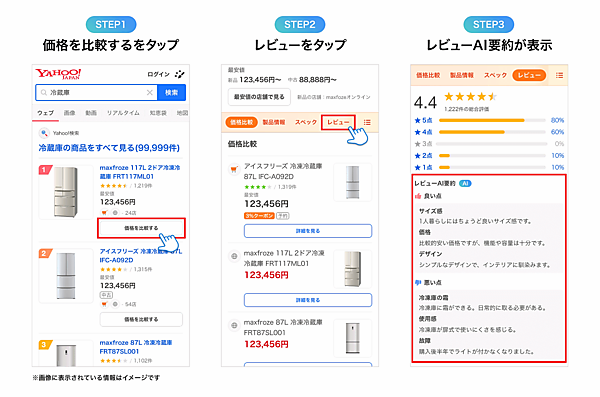Click the AI badge next to レビューAI要約
Screen dimensions: 600x397
tap(465, 183)
